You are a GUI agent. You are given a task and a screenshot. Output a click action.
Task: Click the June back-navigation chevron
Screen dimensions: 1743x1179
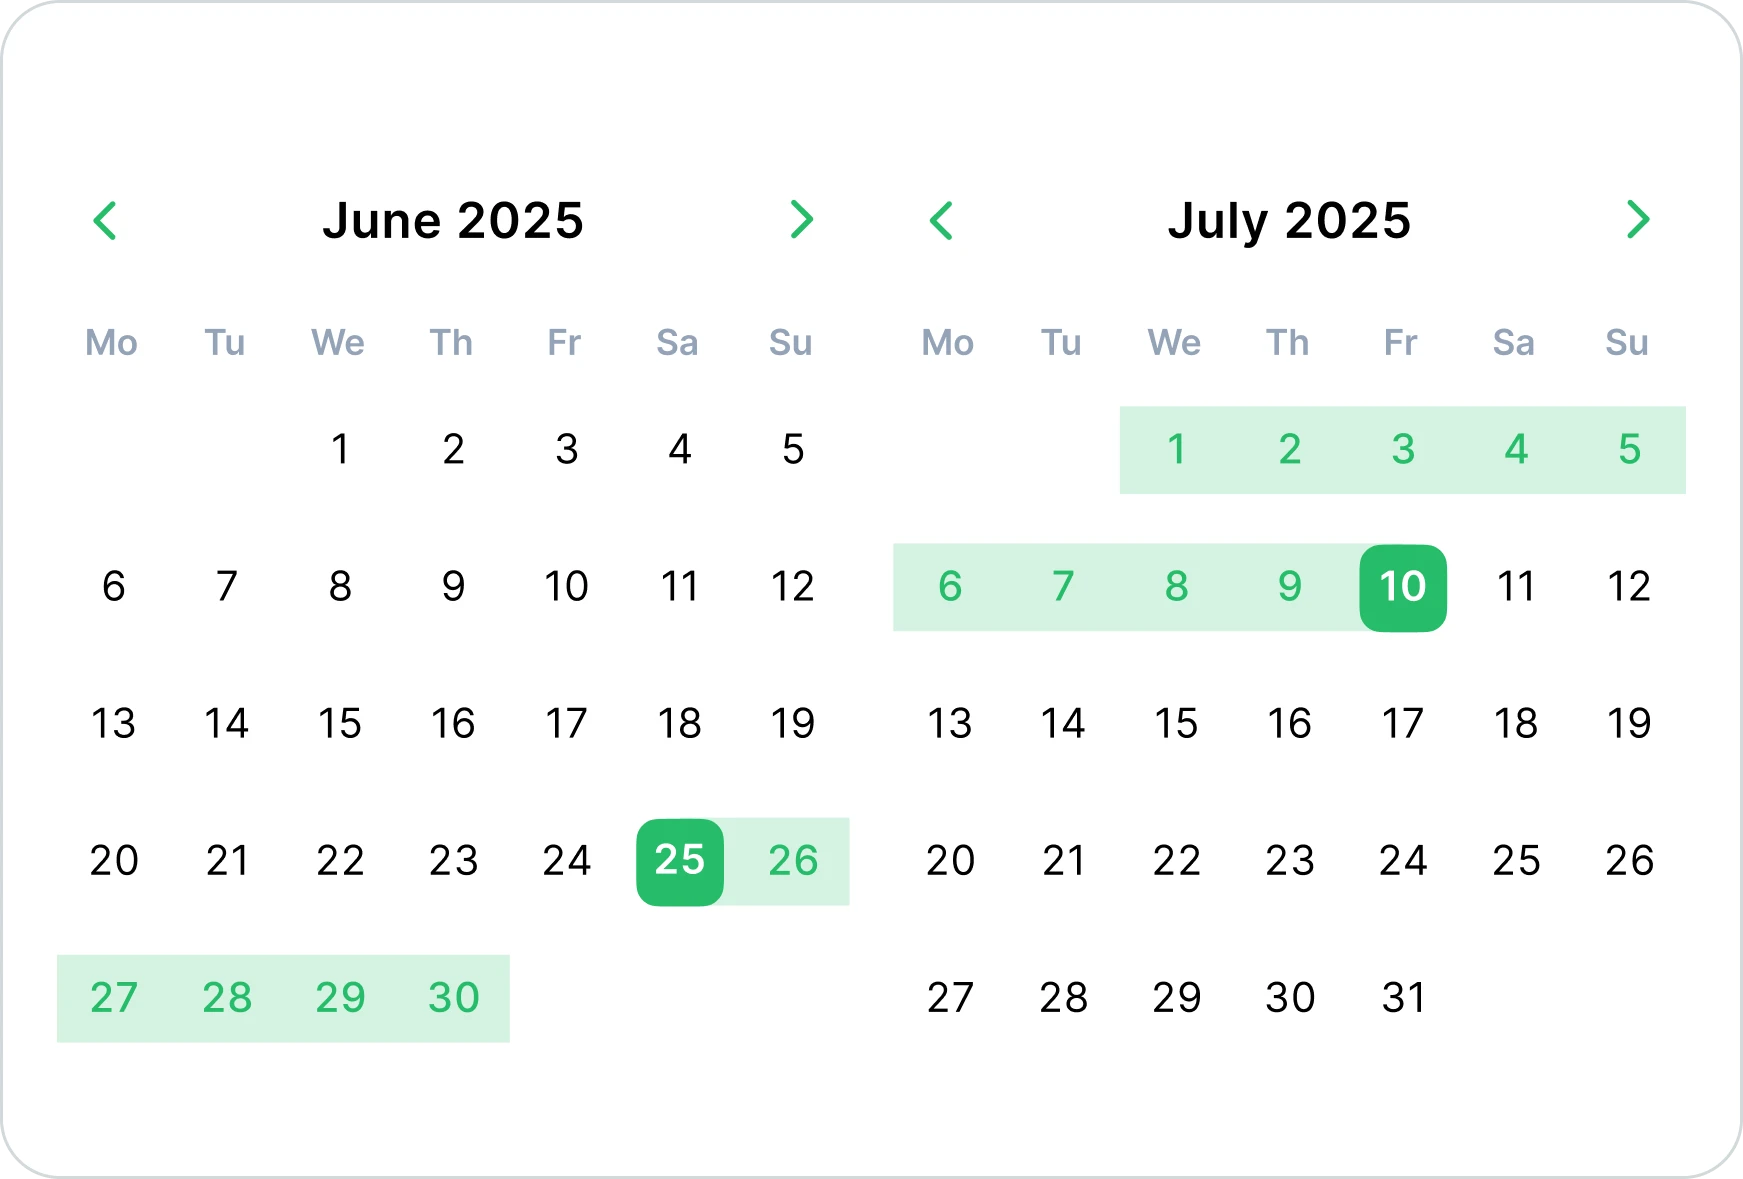[x=106, y=220]
